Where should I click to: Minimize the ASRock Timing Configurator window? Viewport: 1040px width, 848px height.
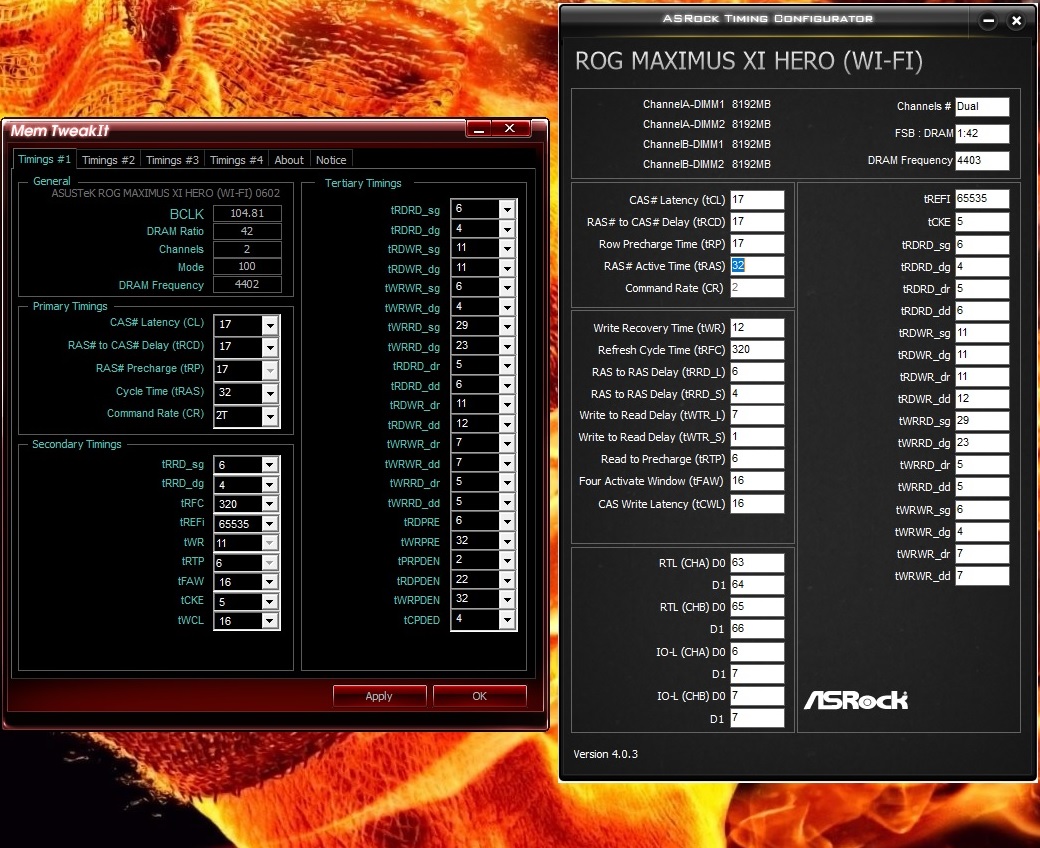point(988,21)
